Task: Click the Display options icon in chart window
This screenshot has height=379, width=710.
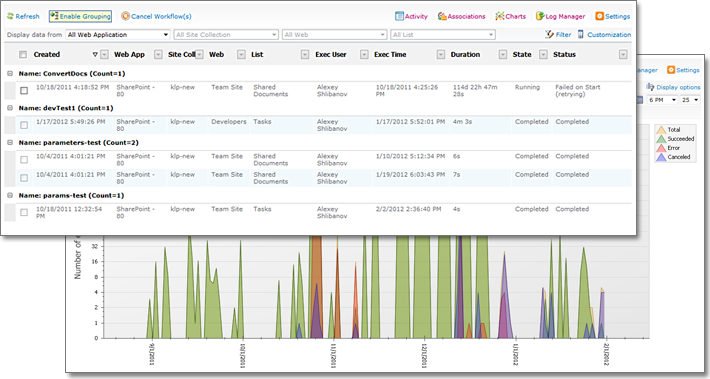Action: coord(650,87)
